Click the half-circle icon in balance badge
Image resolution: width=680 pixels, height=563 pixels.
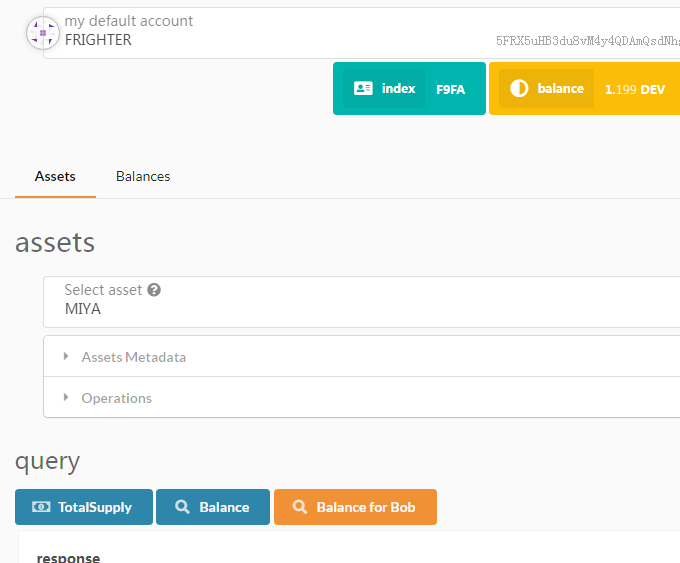click(x=519, y=88)
